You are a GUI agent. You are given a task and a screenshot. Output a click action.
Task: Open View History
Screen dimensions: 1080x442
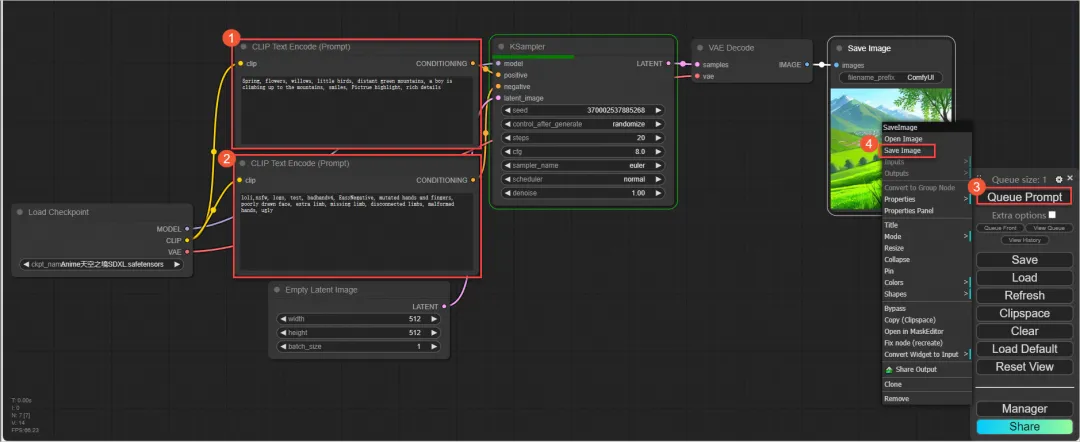pyautogui.click(x=1024, y=240)
